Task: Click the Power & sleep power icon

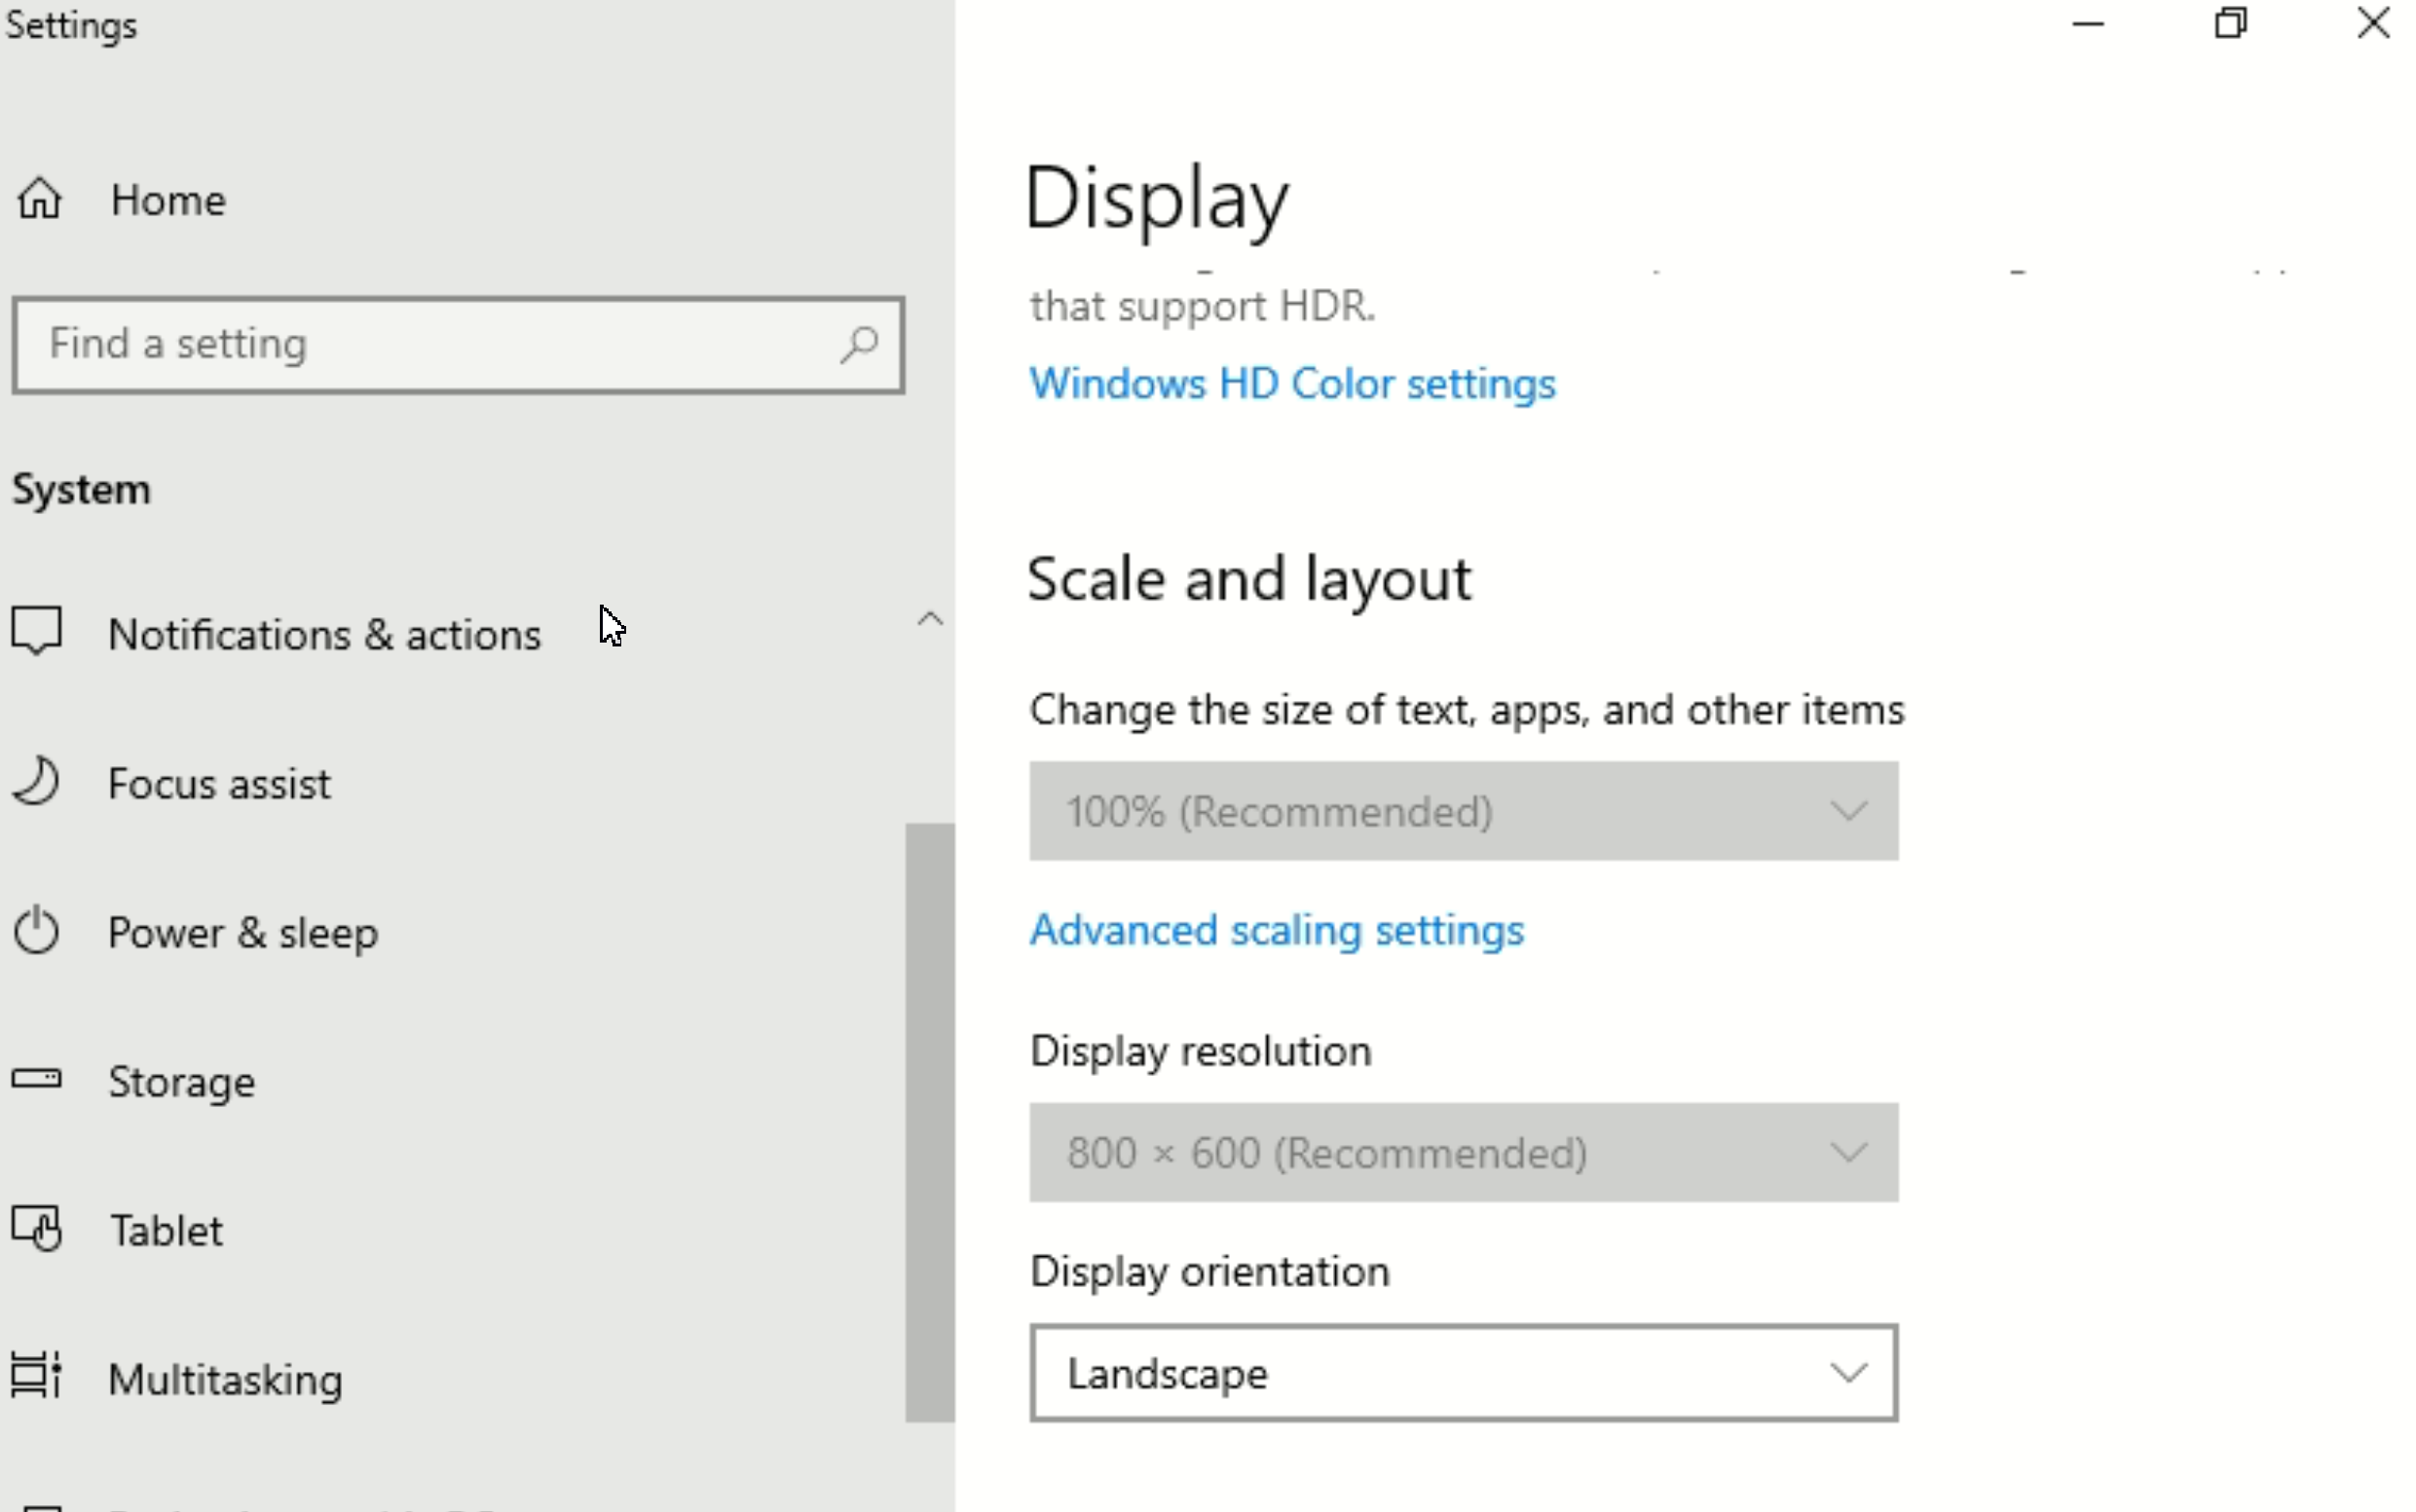Action: (37, 931)
